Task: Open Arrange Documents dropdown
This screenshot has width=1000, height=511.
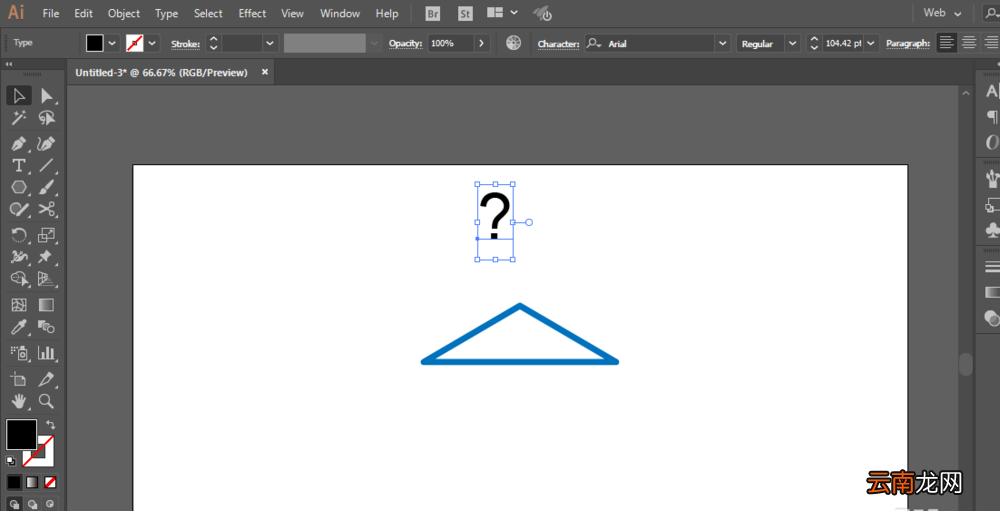Action: click(x=502, y=13)
